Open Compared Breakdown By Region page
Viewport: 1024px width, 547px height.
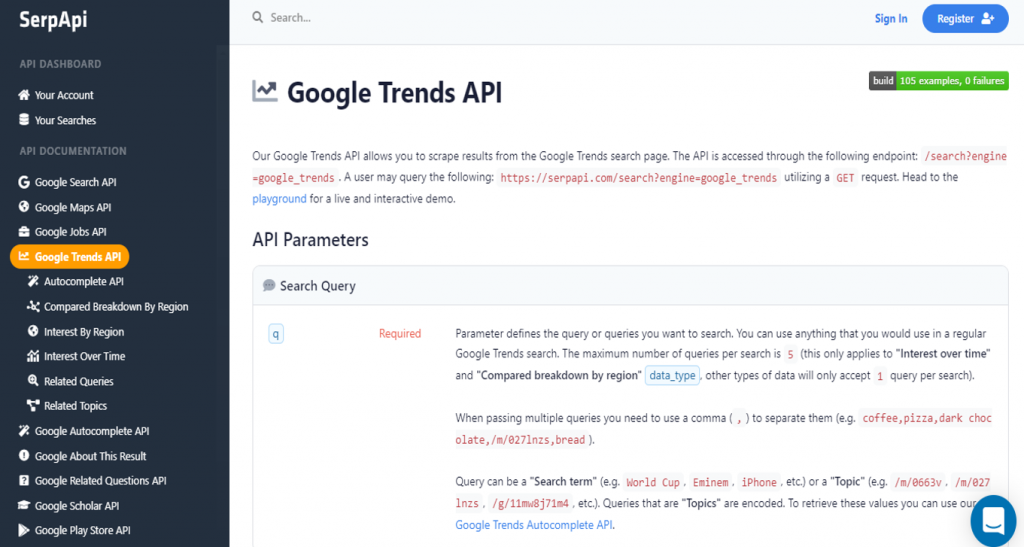tap(116, 306)
